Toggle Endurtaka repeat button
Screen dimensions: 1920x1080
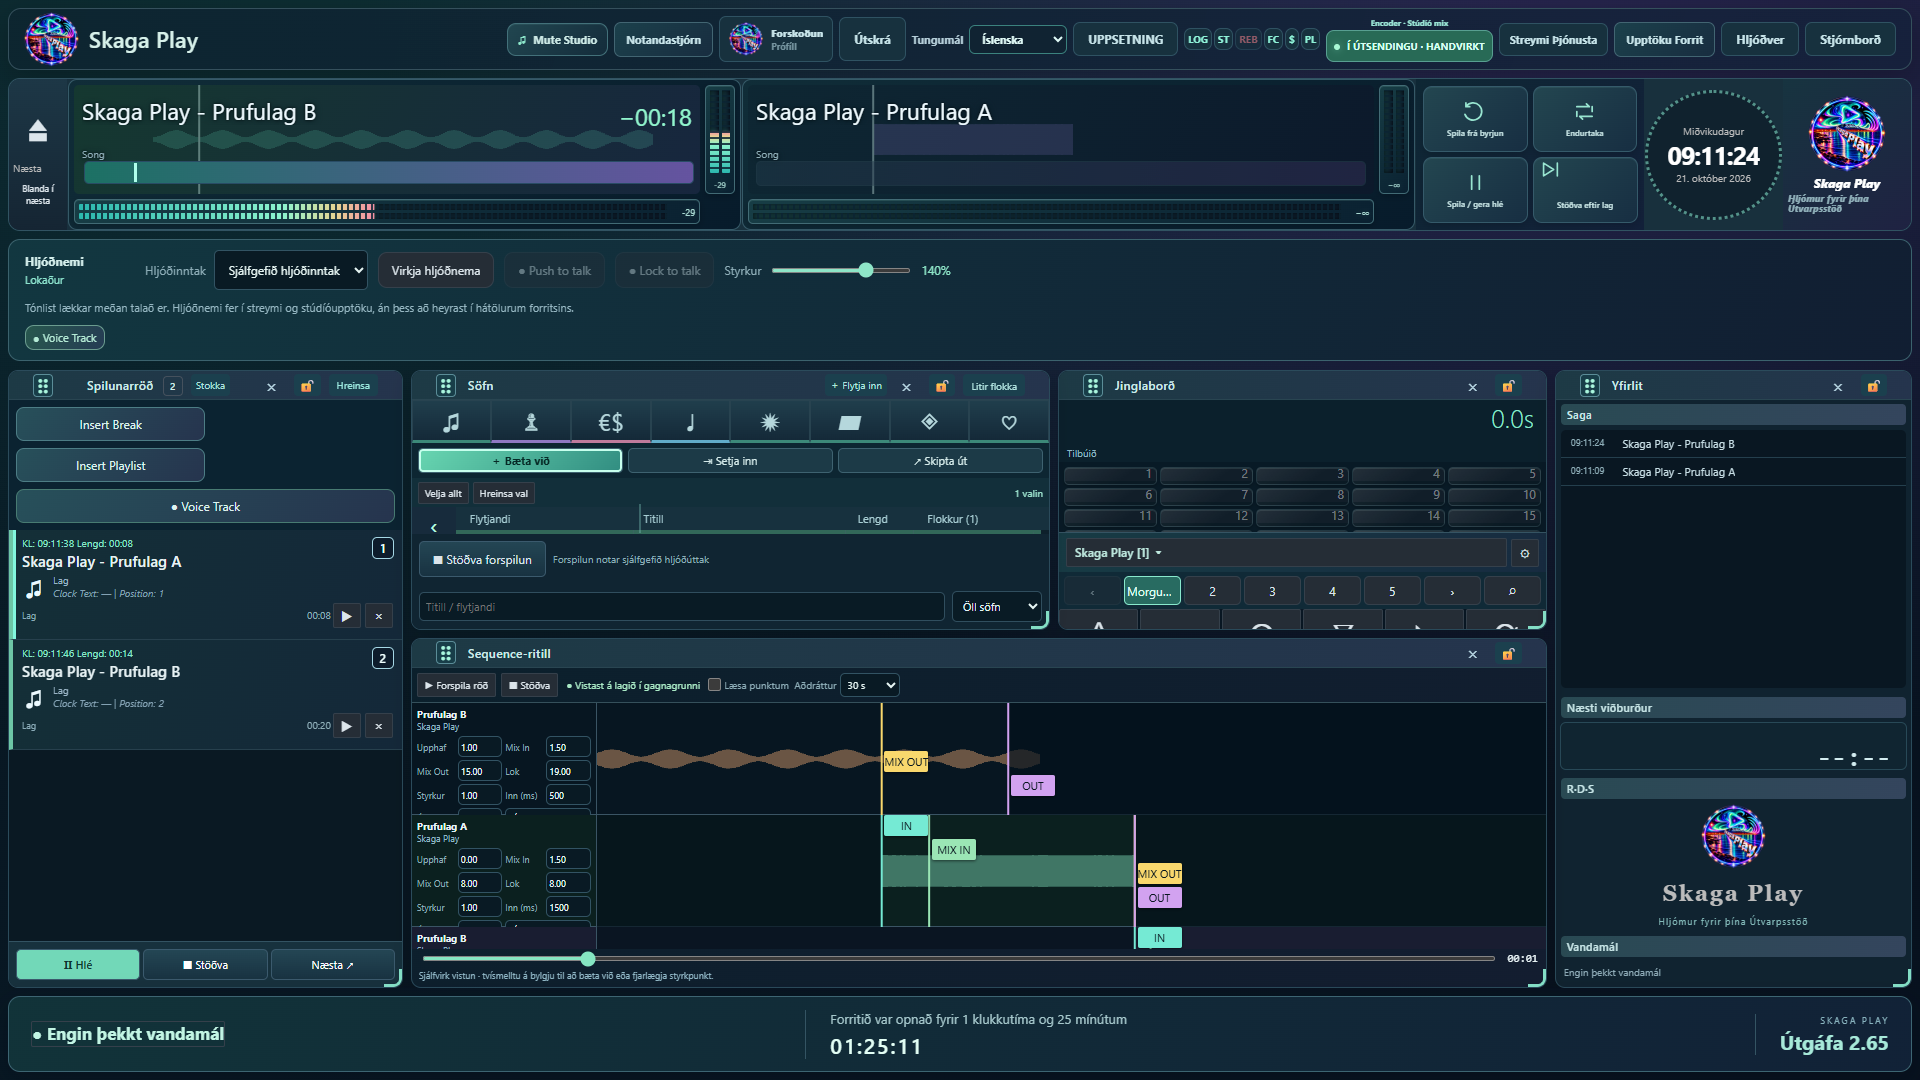[1584, 118]
